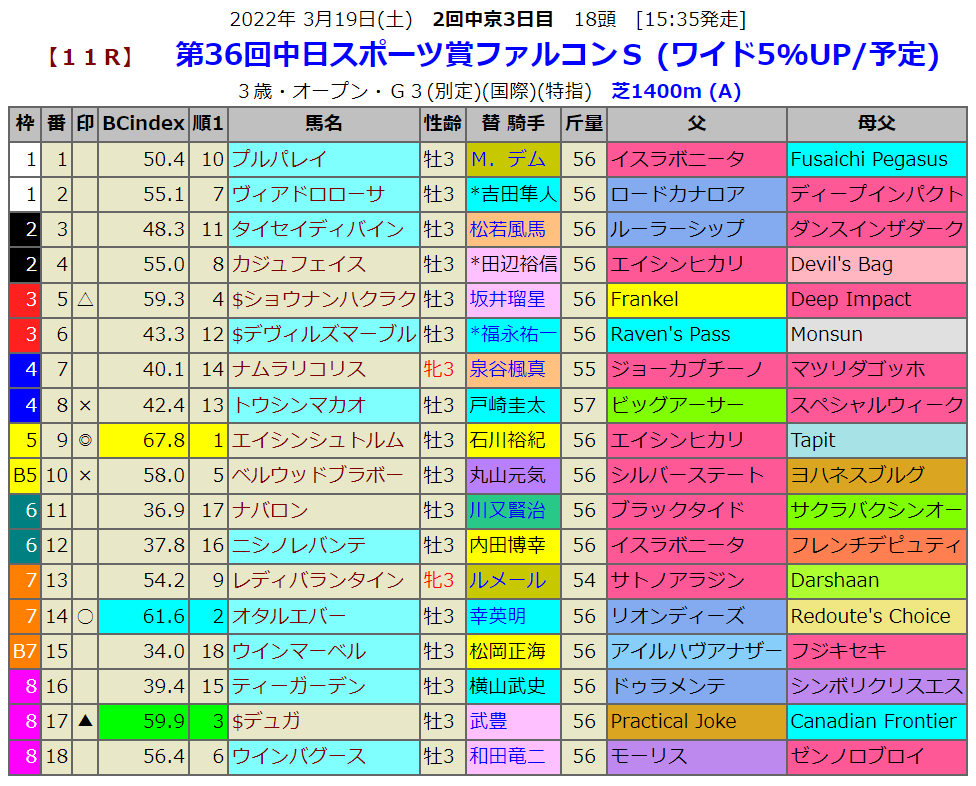Sort by the BCindex column header
Screen dimensions: 976x786
pos(143,124)
